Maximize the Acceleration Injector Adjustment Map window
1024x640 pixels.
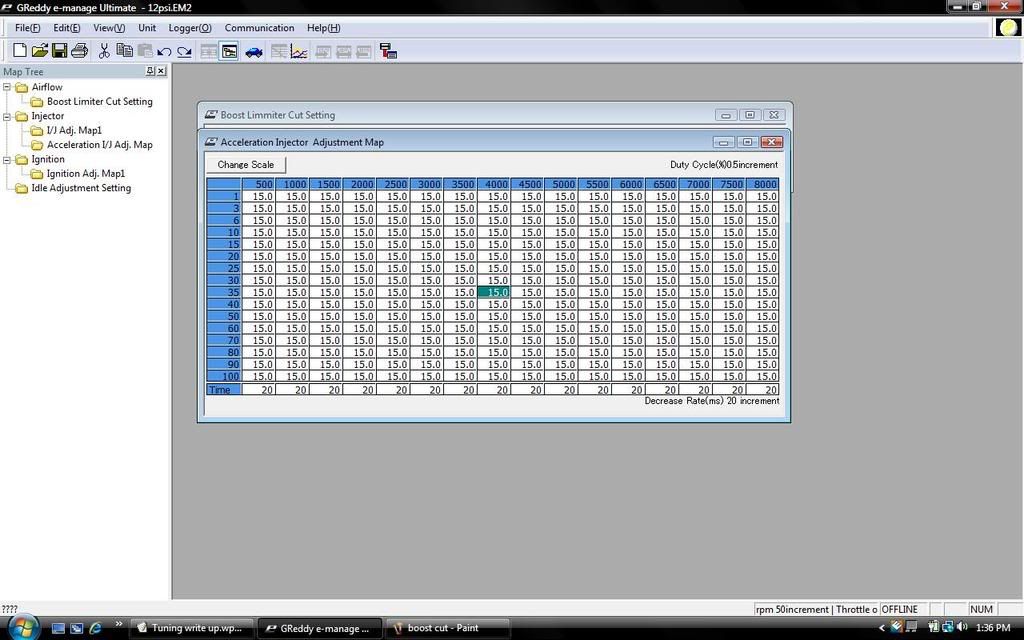[747, 142]
